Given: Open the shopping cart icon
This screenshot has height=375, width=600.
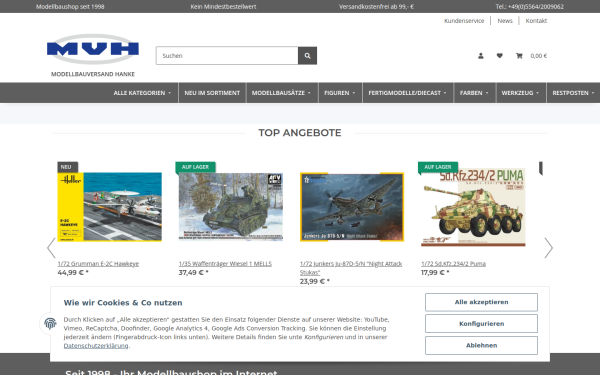Looking at the screenshot, I should [x=519, y=56].
